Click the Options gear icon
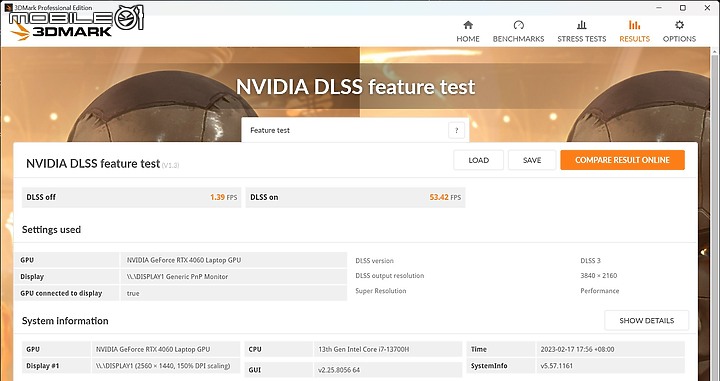Screen dimensions: 720x381 pyautogui.click(x=679, y=25)
